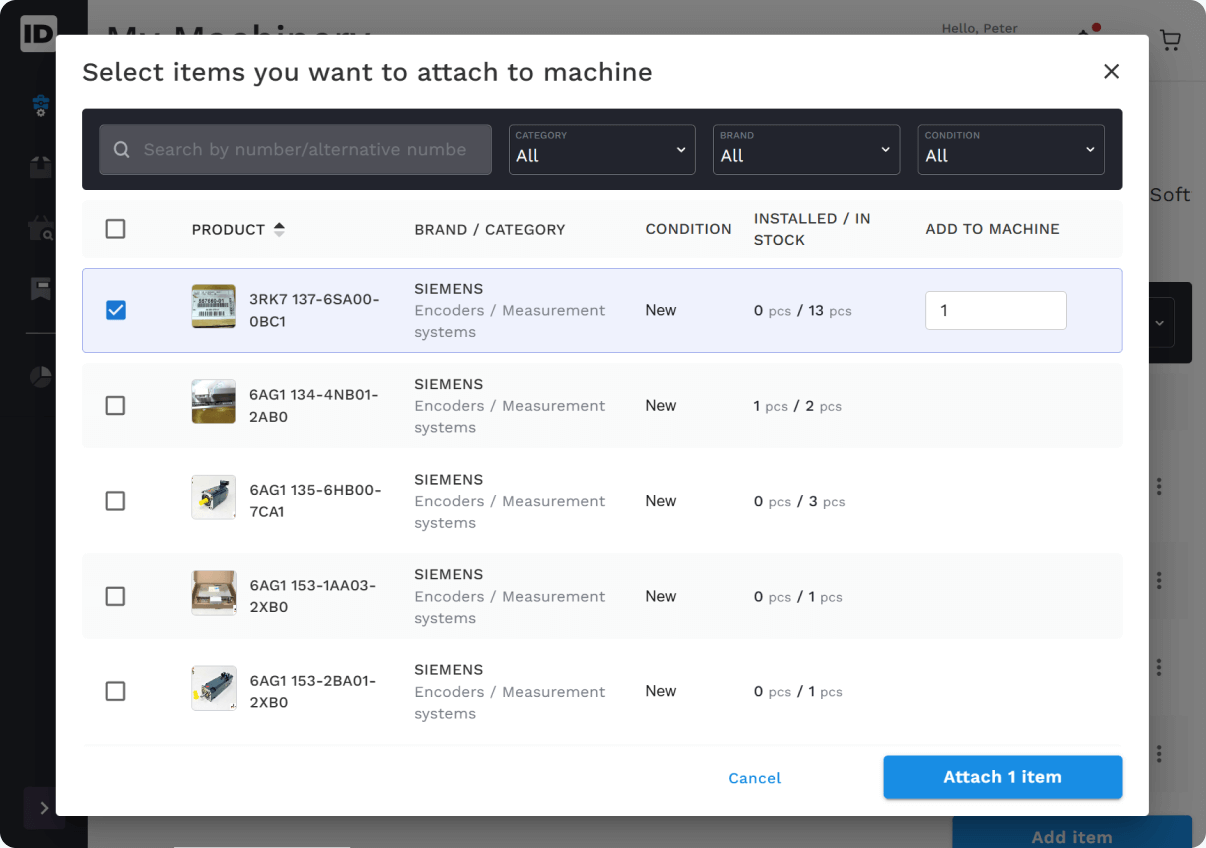Focus the search by number field
The image size is (1206, 848).
click(305, 150)
